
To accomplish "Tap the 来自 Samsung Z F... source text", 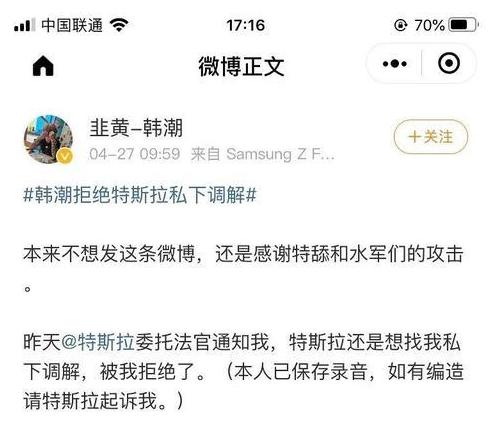I will 263,154.
